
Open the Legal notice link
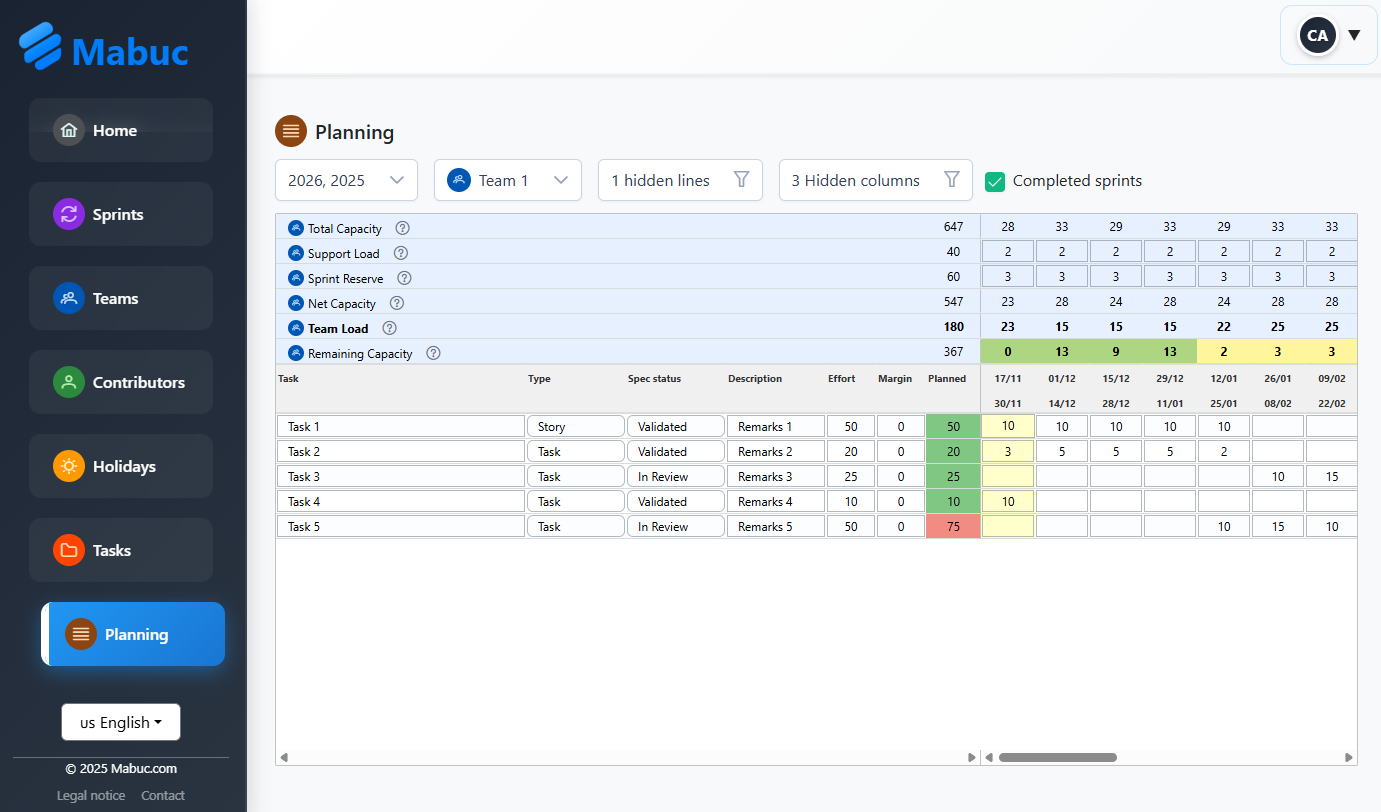pos(91,796)
